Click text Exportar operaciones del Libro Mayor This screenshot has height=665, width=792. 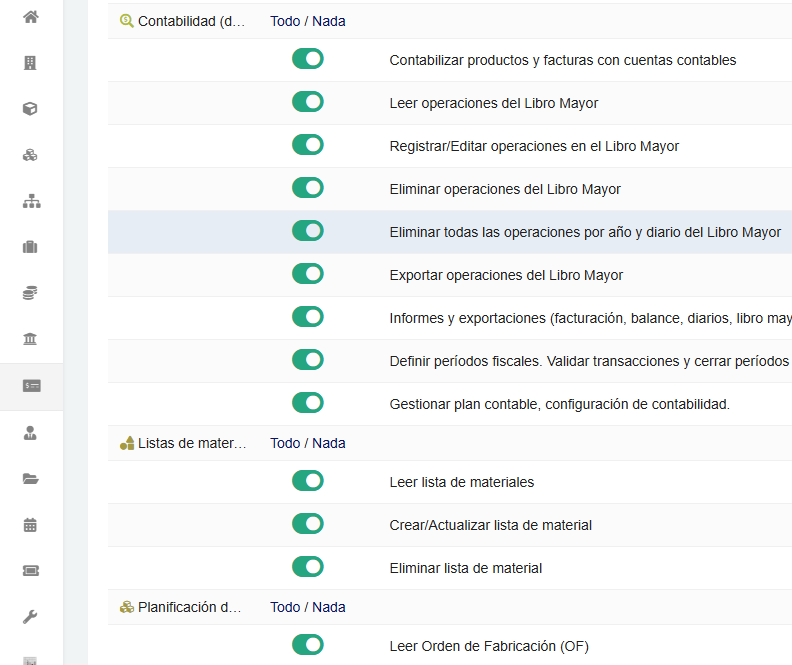tap(506, 275)
